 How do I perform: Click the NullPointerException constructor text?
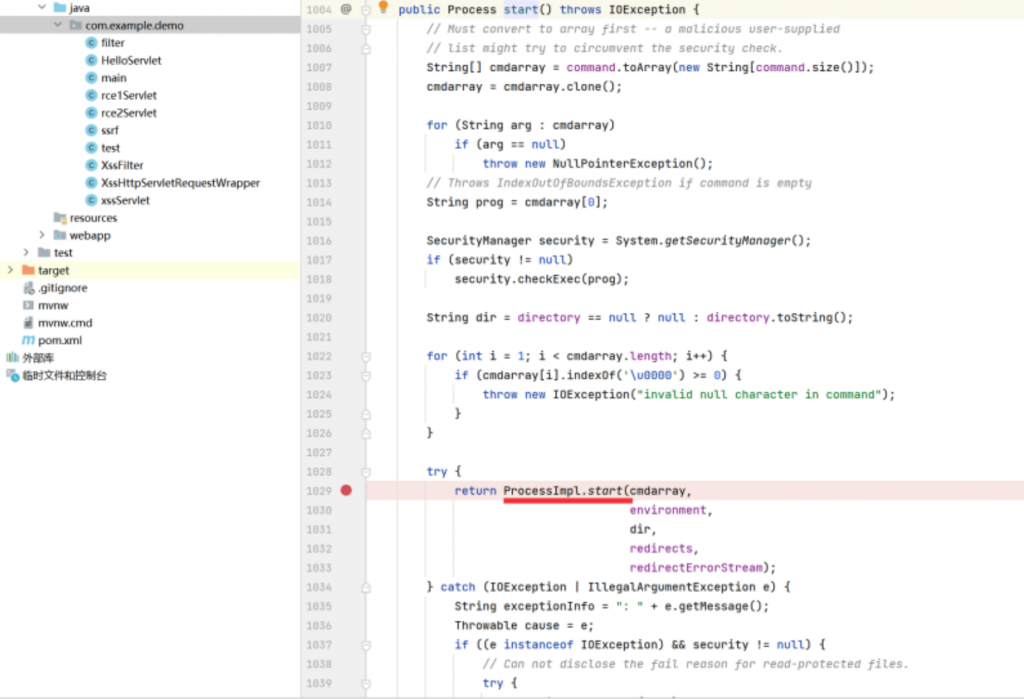point(623,163)
